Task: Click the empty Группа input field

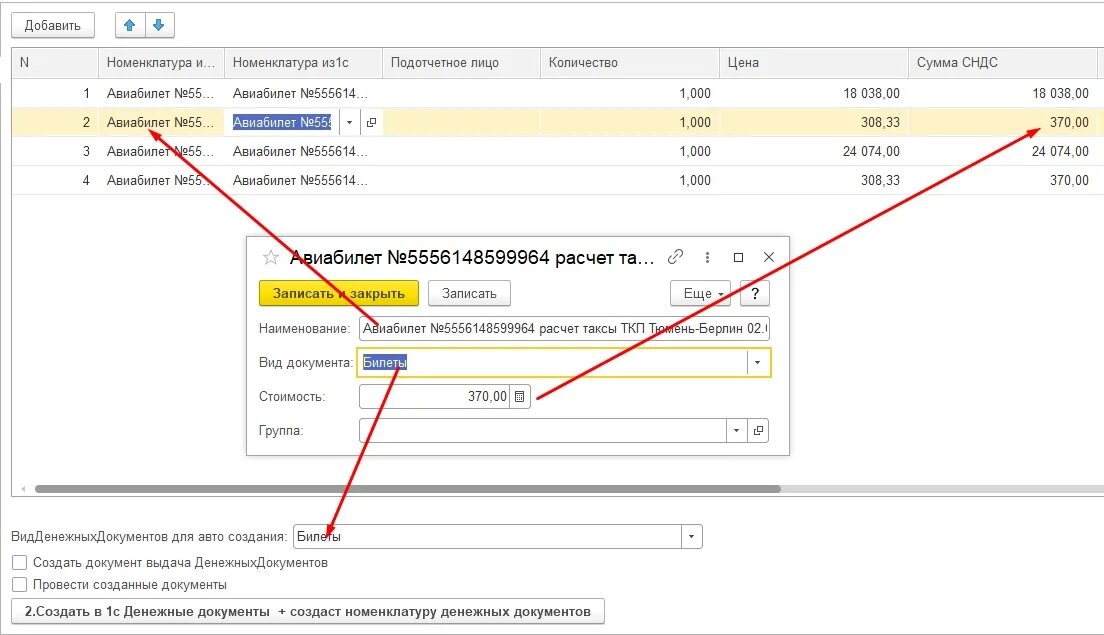Action: point(542,430)
